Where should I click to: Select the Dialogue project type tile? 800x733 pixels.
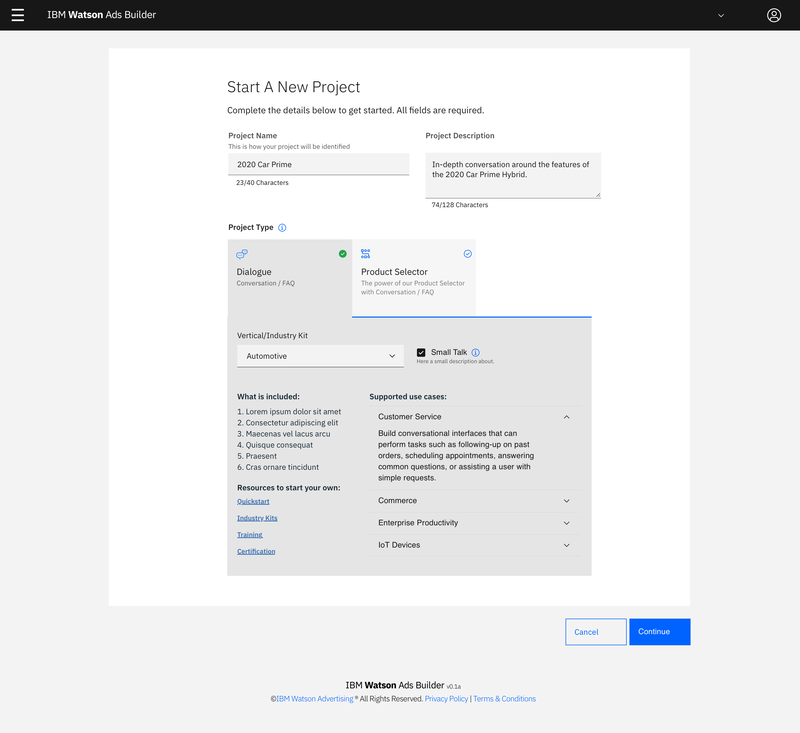point(289,277)
